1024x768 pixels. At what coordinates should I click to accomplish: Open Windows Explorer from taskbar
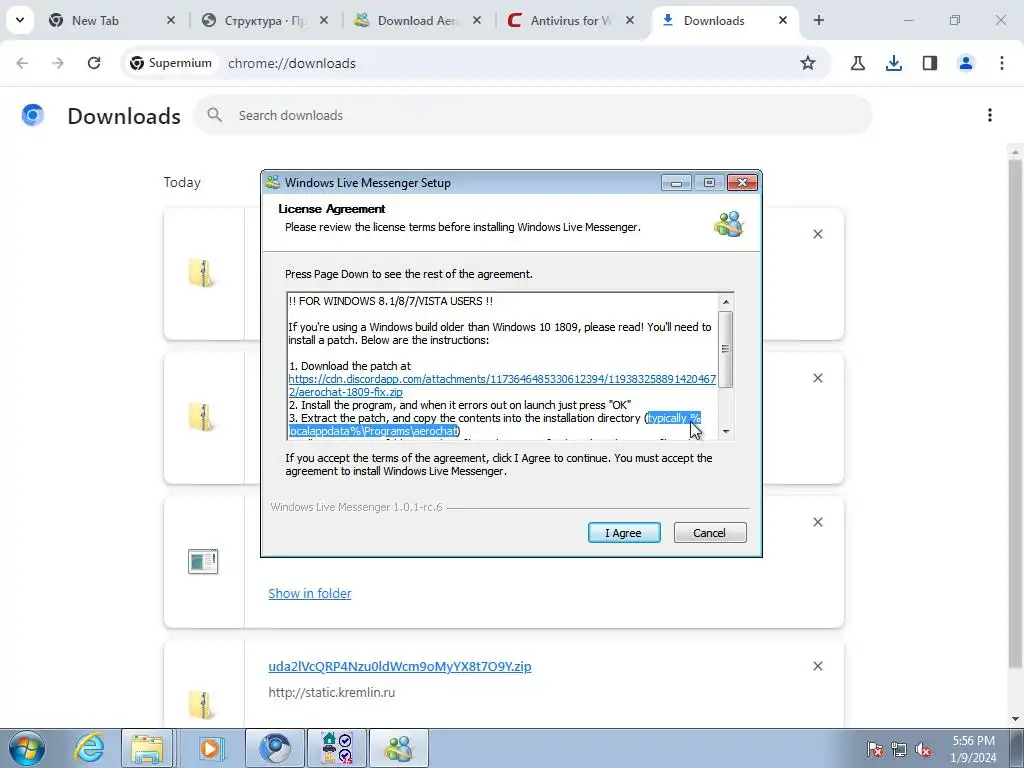click(148, 748)
